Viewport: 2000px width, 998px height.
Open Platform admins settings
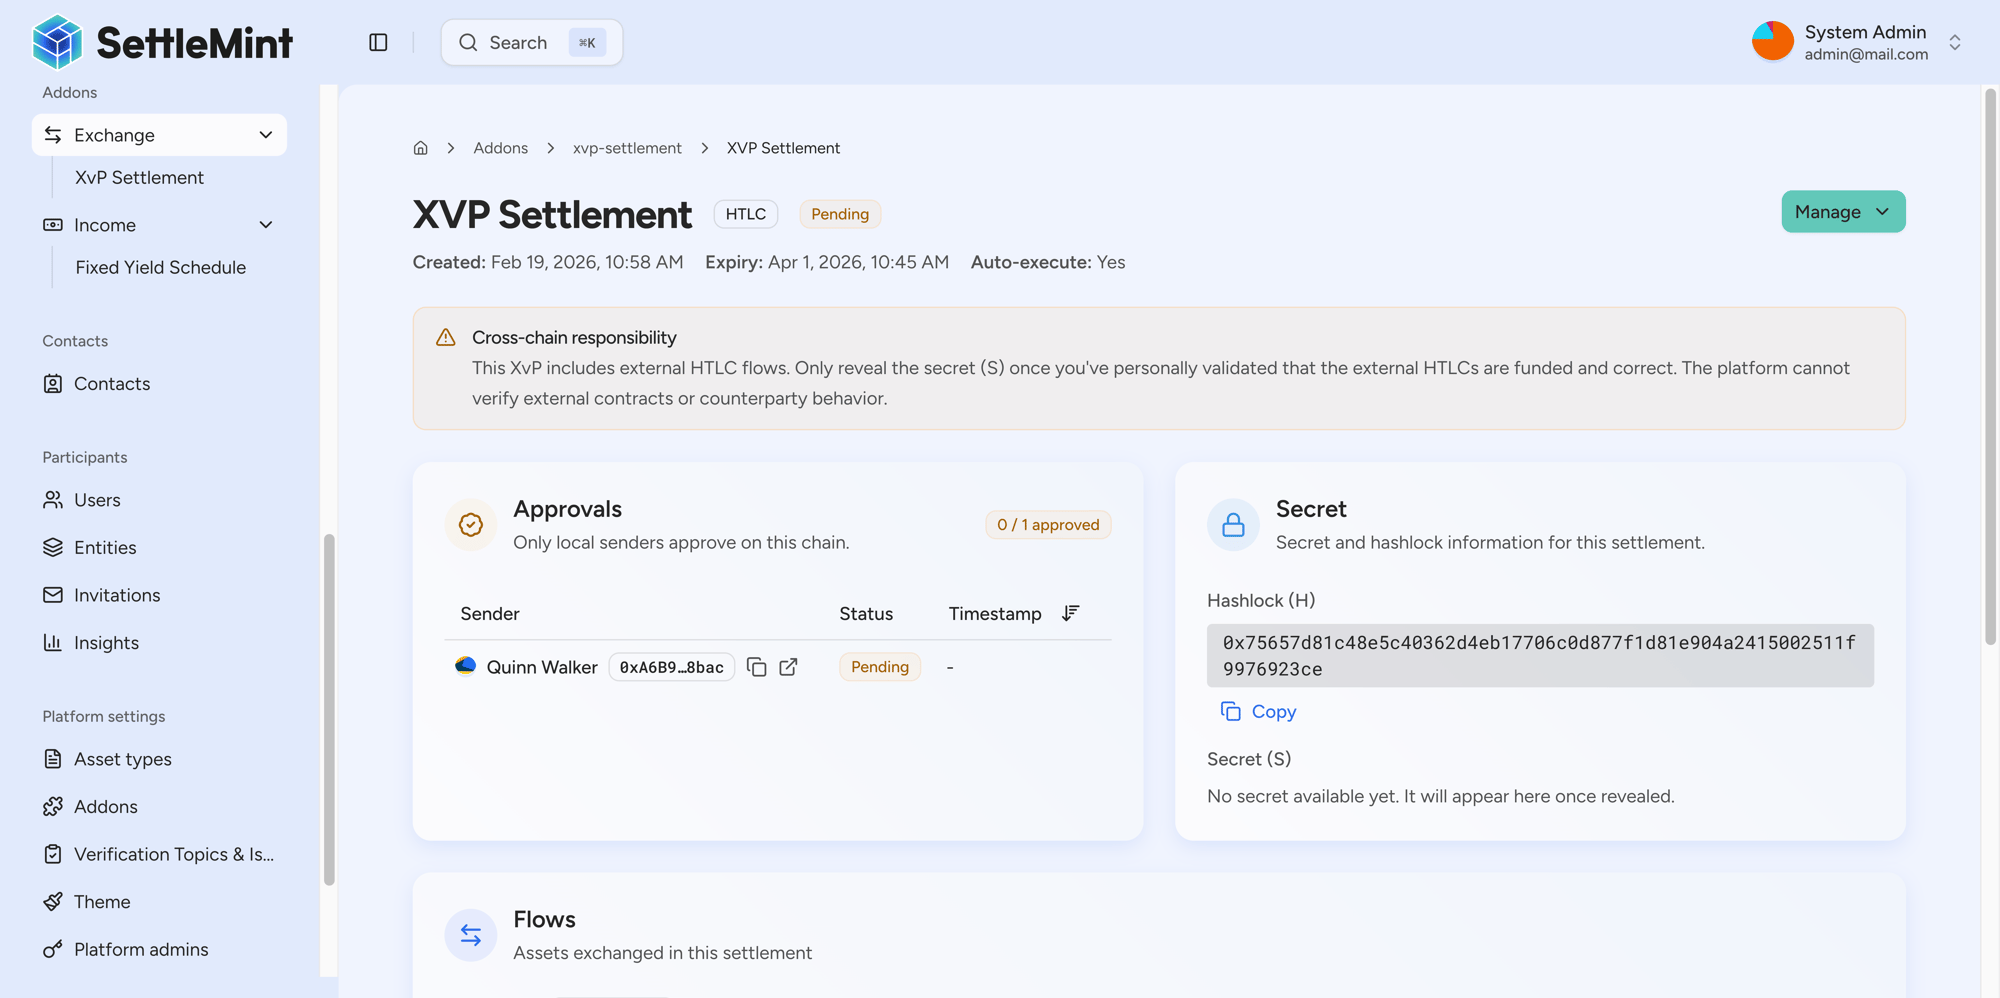[141, 949]
